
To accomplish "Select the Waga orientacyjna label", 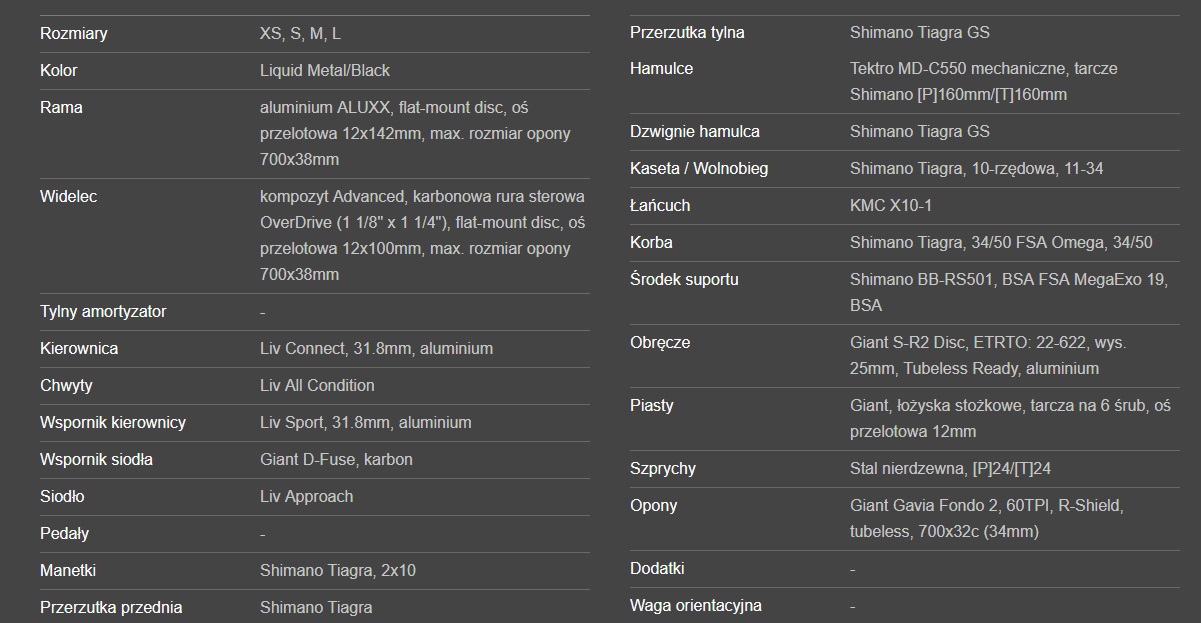I will tap(696, 605).
